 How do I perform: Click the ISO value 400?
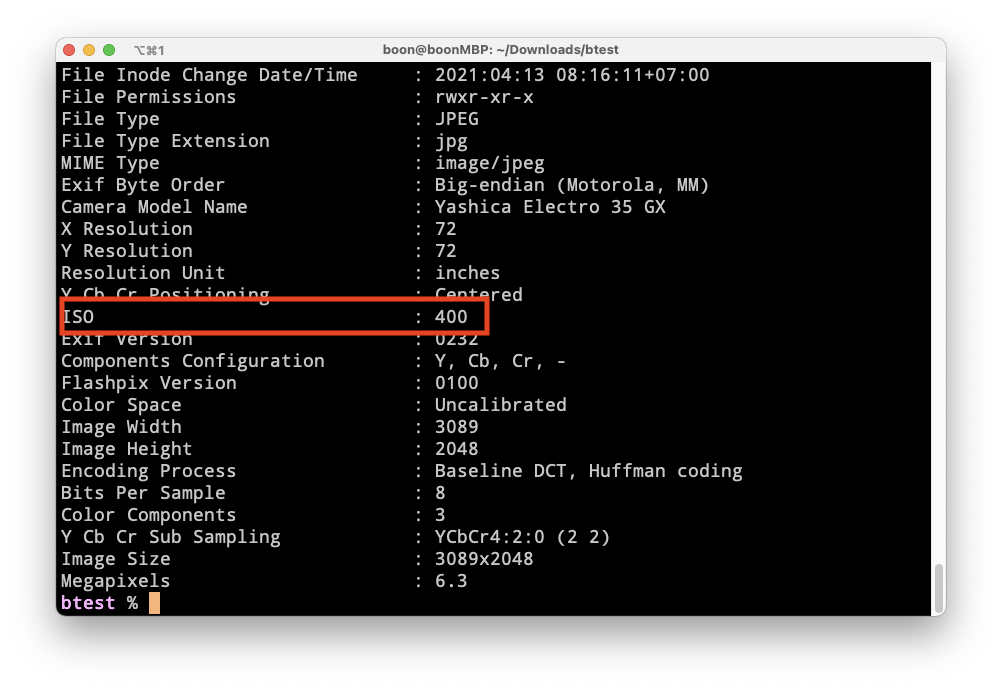[451, 317]
